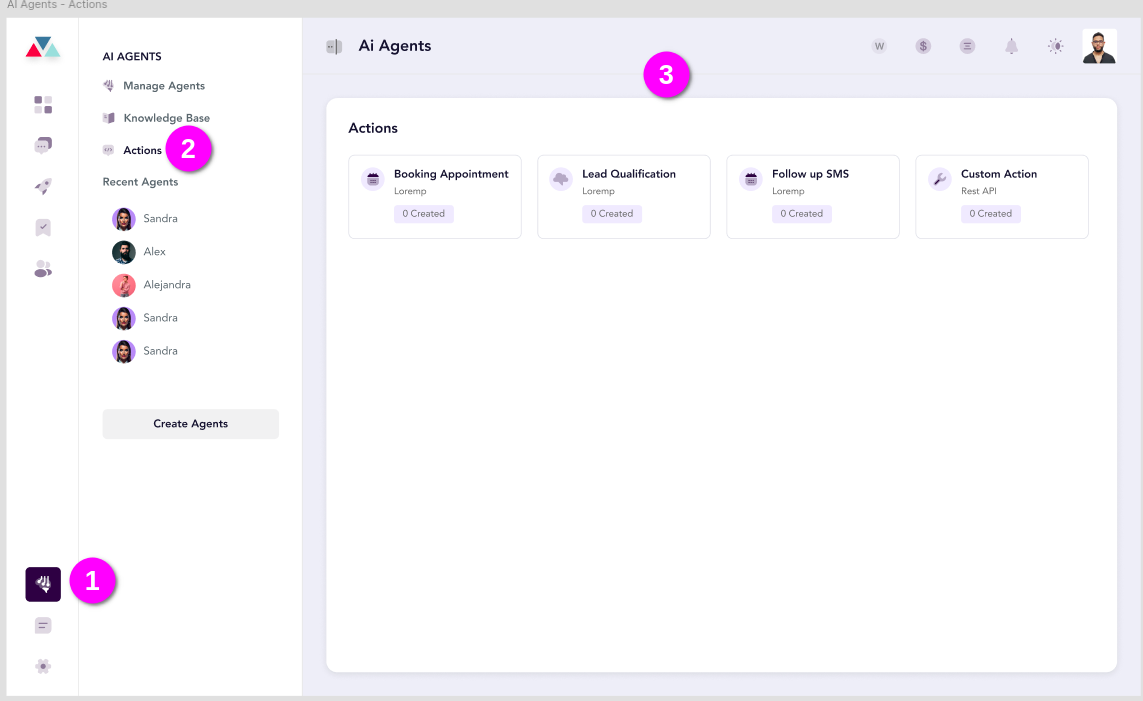Click the app logo in sidebar
This screenshot has width=1143, height=701.
pos(43,47)
